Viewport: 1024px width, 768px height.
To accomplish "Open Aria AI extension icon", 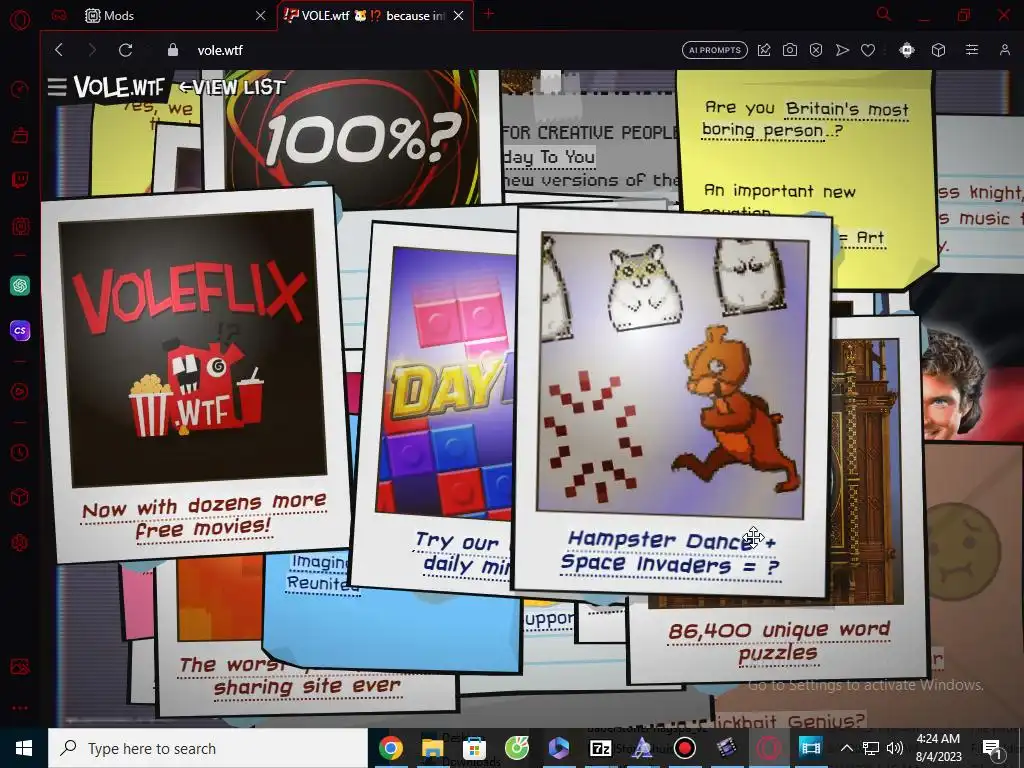I will pyautogui.click(x=906, y=50).
